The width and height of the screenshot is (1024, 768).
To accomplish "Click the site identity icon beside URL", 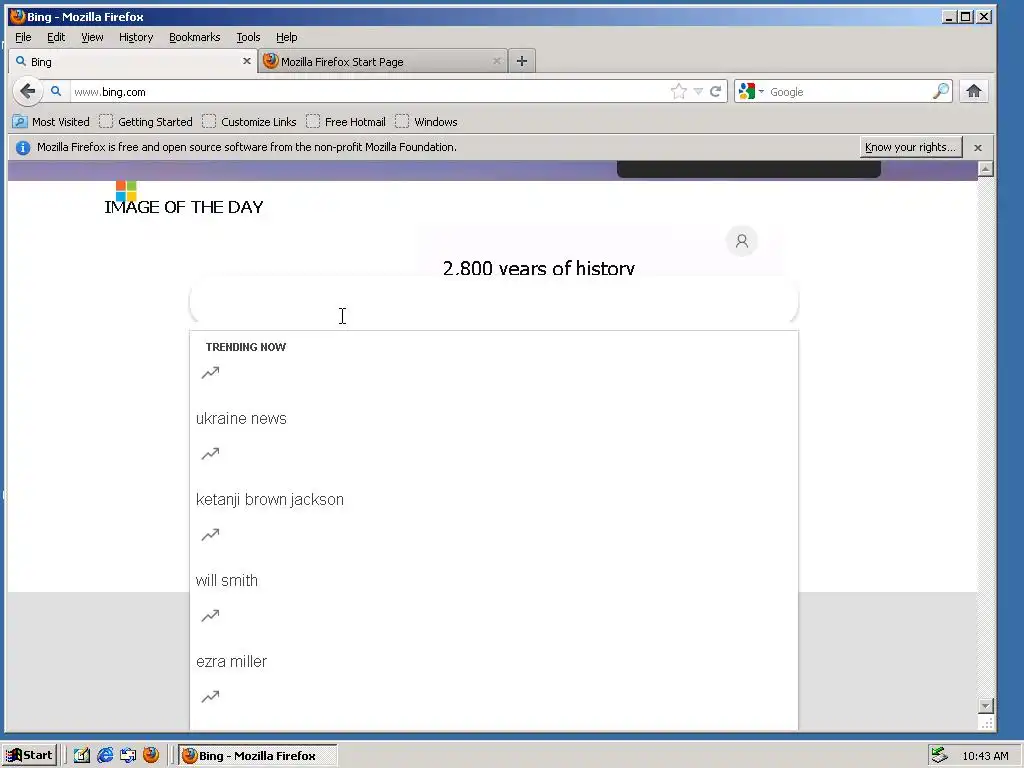I will 56,91.
